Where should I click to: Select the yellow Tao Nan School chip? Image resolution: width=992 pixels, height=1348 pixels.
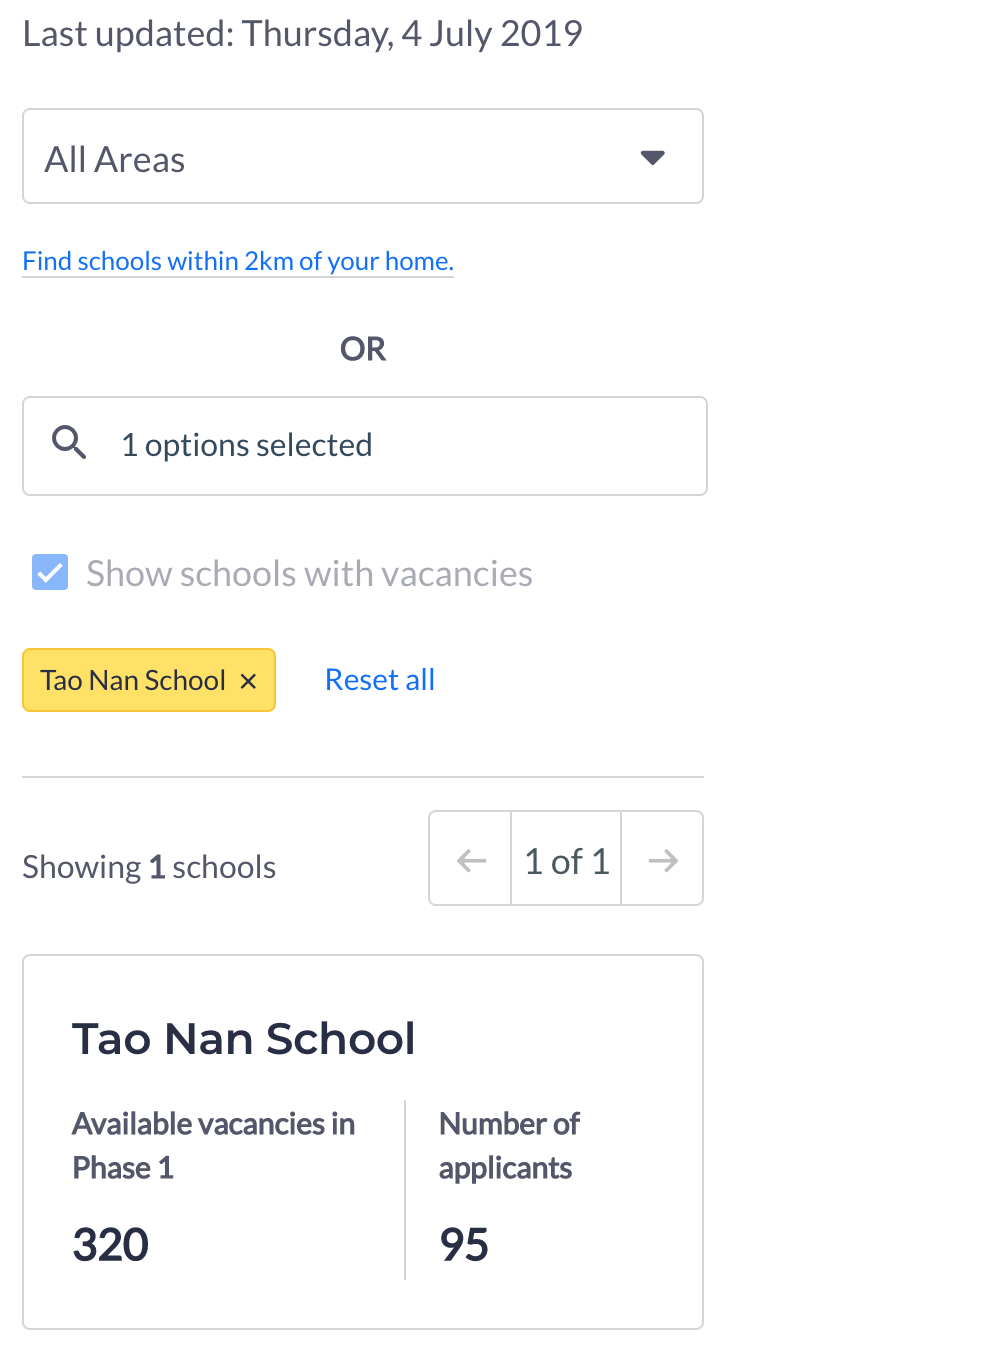[x=132, y=681]
